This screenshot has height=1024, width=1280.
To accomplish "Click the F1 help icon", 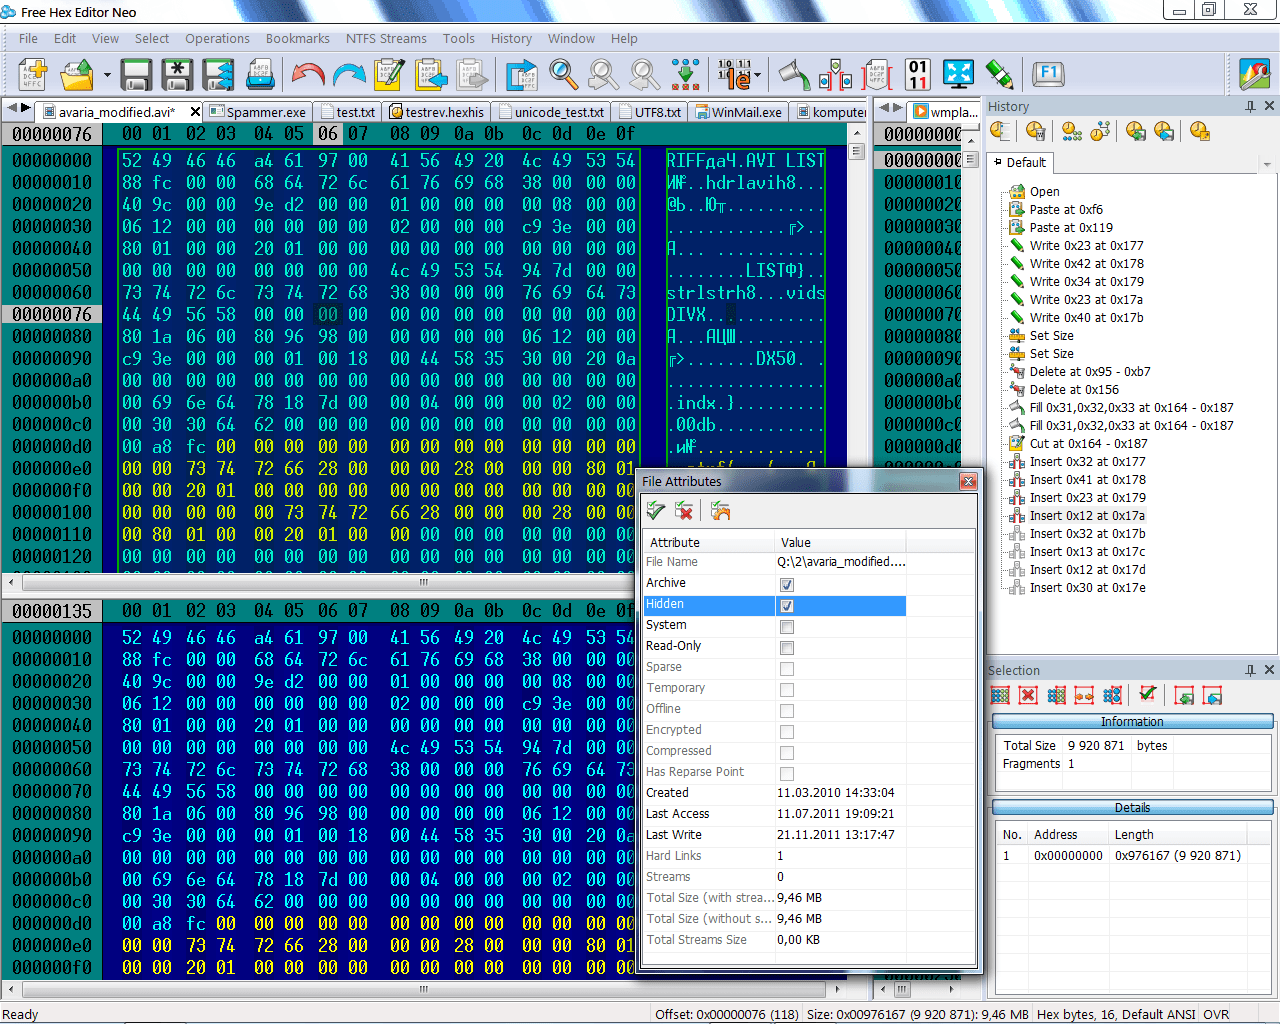I will point(1048,73).
